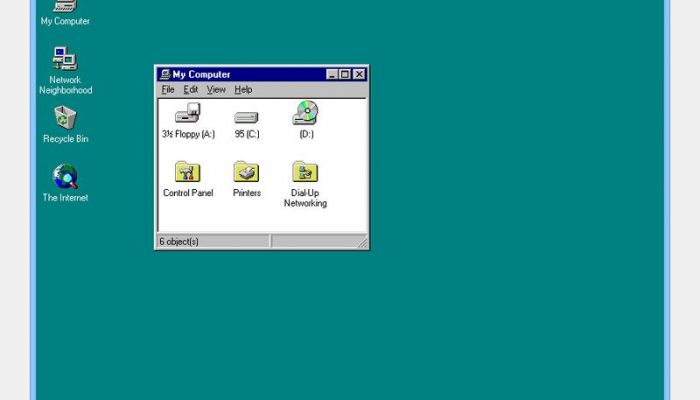This screenshot has height=400, width=700.
Task: Select the 95 (C:) hard drive icon
Action: (246, 117)
